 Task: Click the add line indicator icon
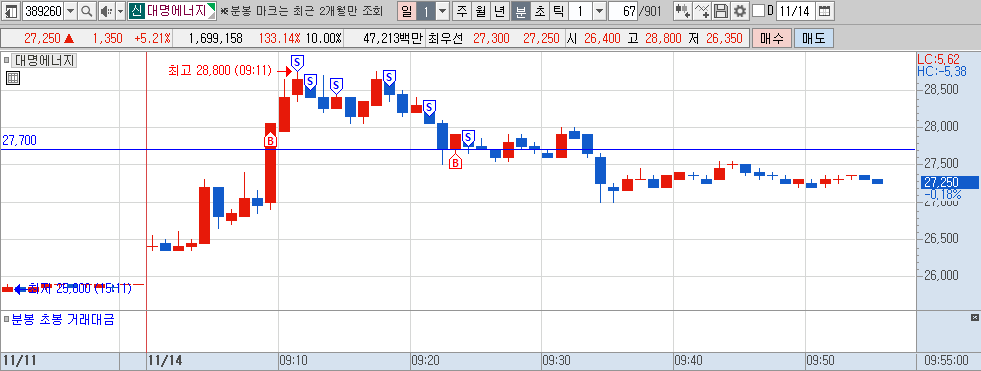[703, 11]
